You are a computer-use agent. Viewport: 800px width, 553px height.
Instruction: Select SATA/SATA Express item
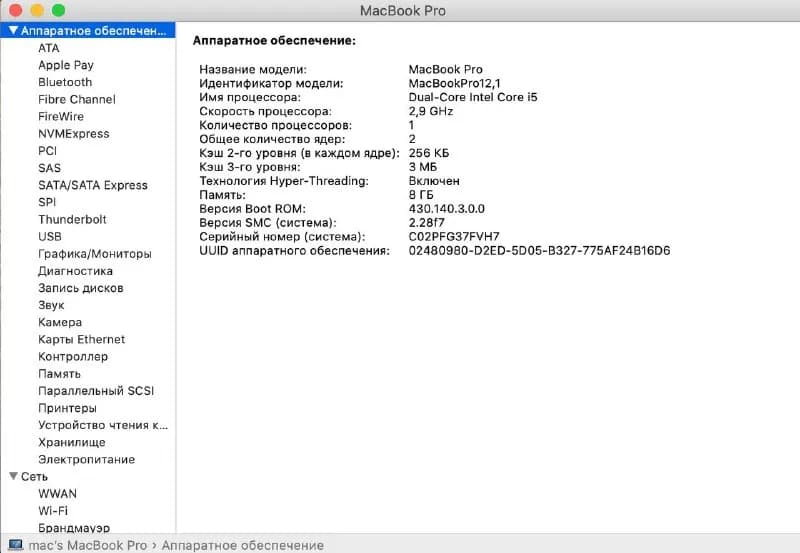[x=93, y=185]
